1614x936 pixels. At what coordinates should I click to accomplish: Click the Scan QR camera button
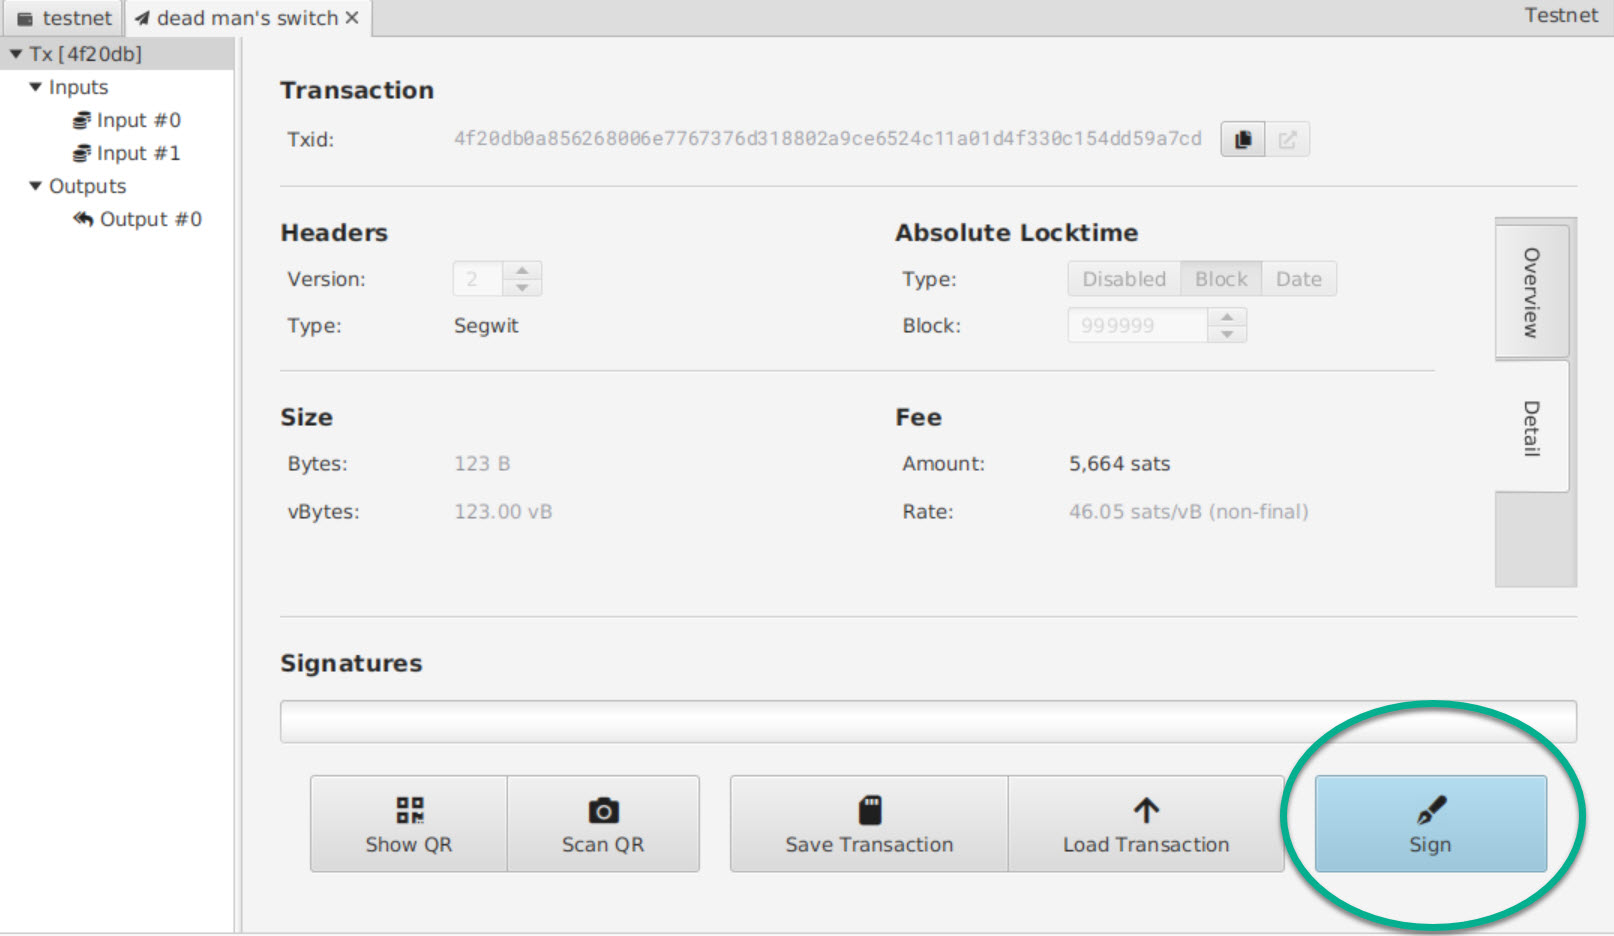click(x=603, y=824)
